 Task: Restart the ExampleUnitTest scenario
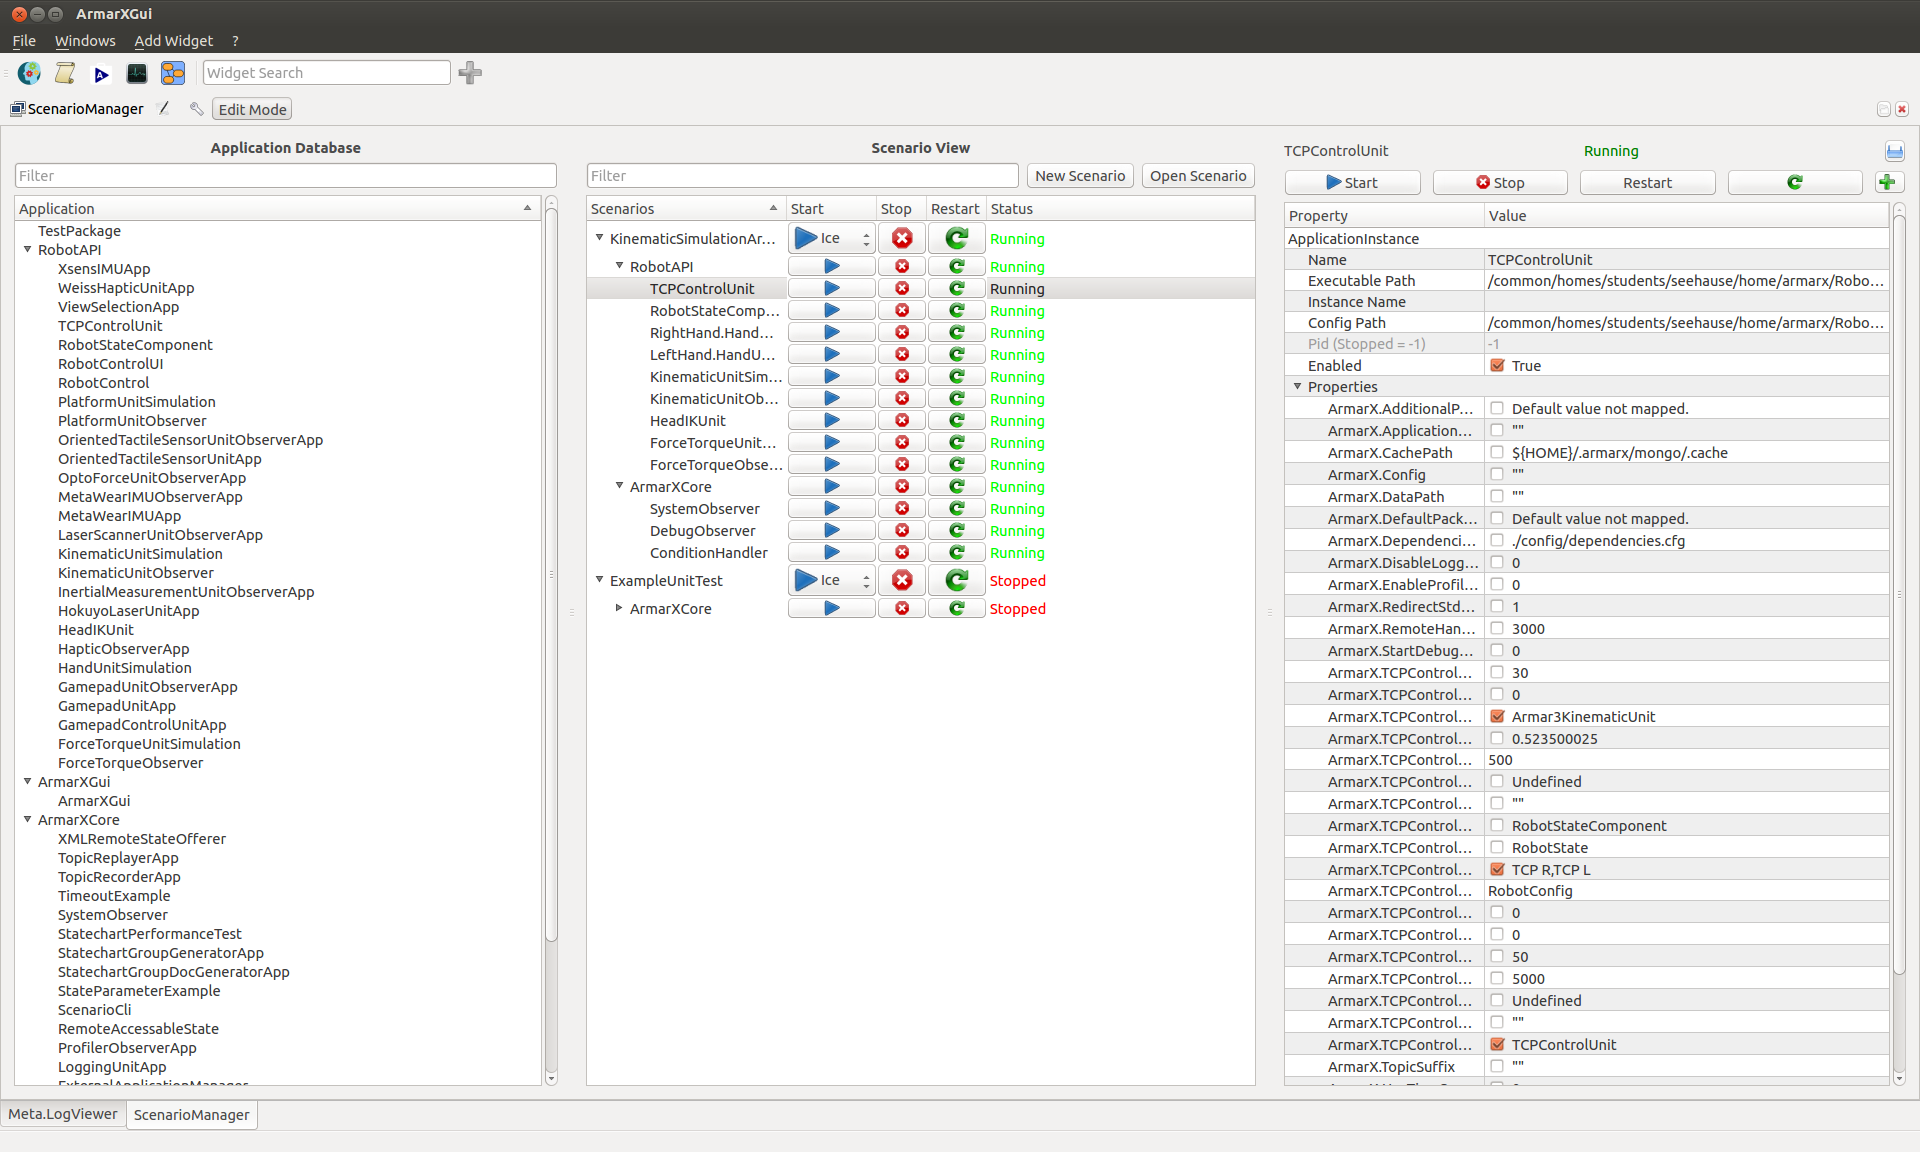[957, 581]
